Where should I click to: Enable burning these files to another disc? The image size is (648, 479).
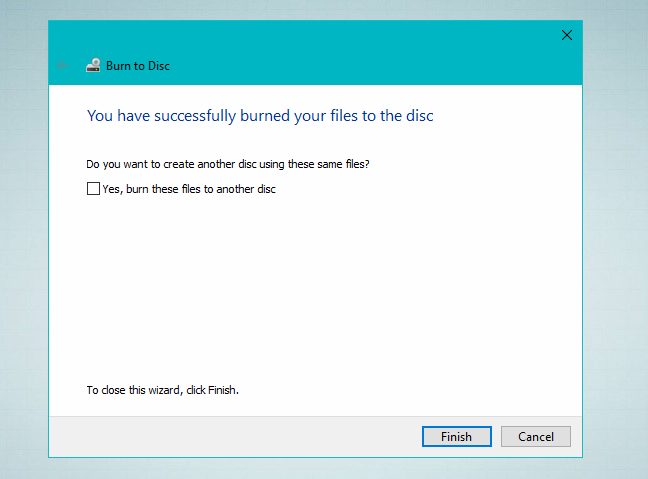(x=93, y=188)
